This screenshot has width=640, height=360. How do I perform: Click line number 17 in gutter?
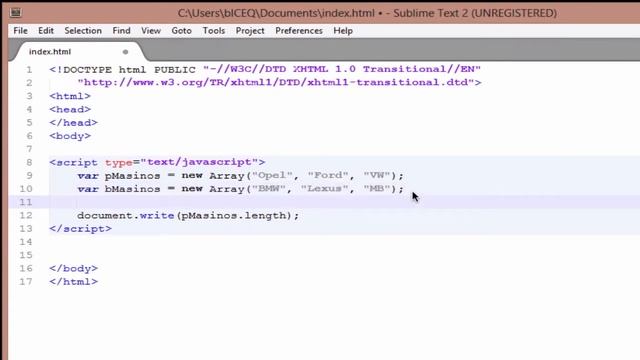pos(26,282)
